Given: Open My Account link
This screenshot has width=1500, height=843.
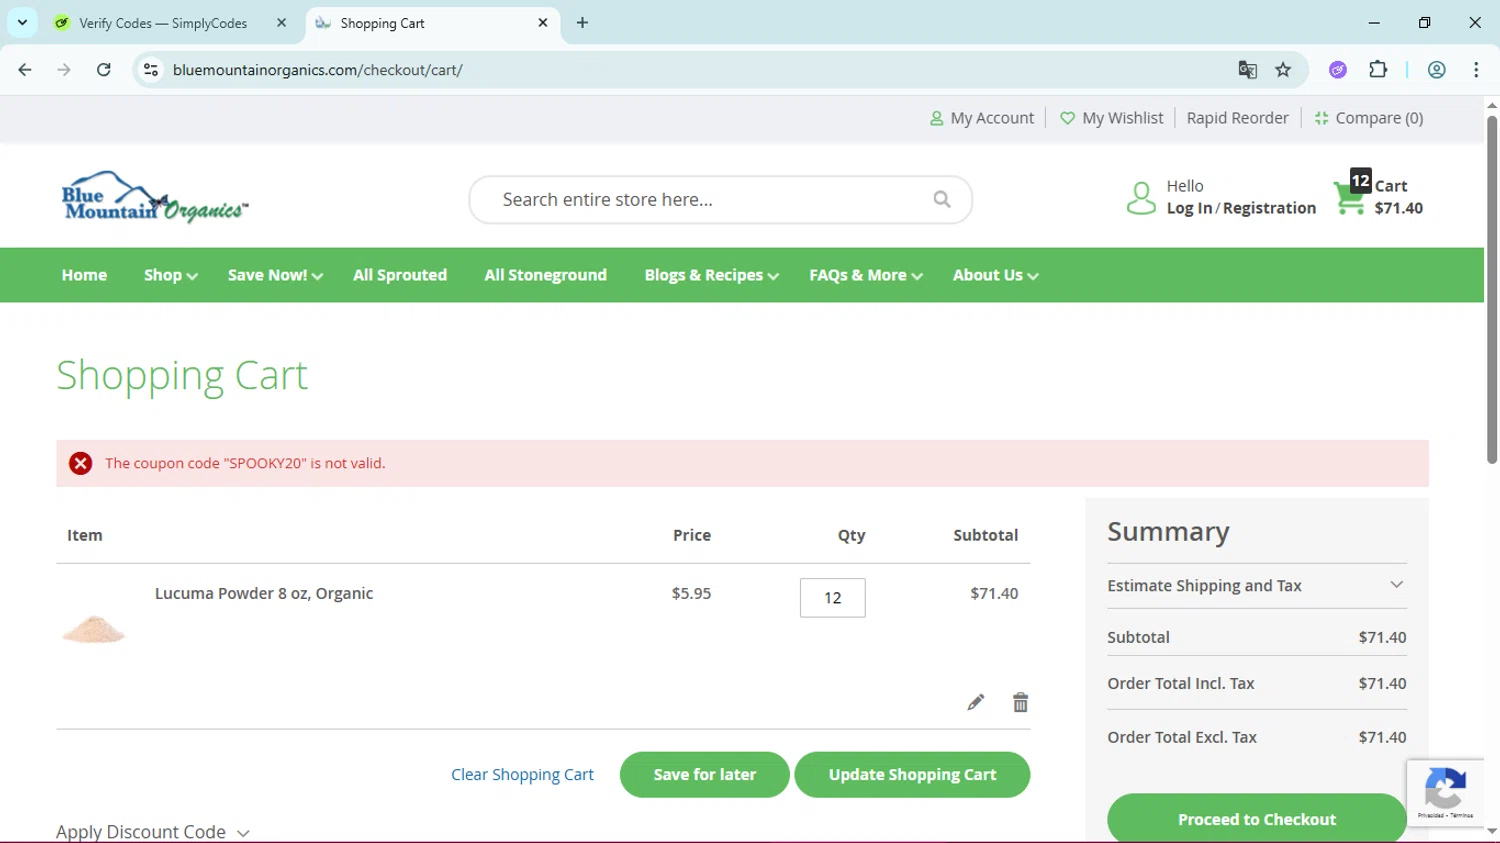Looking at the screenshot, I should click(x=982, y=118).
